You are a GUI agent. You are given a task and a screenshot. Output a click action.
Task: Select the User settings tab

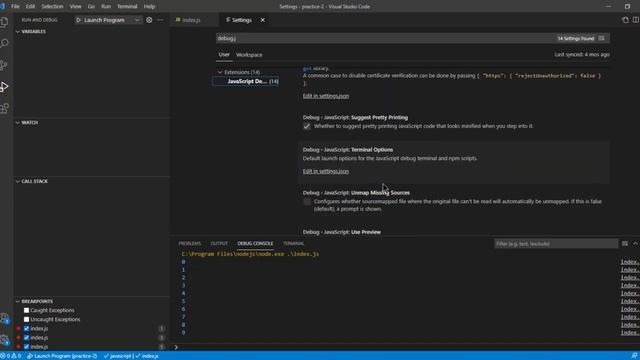click(x=224, y=54)
